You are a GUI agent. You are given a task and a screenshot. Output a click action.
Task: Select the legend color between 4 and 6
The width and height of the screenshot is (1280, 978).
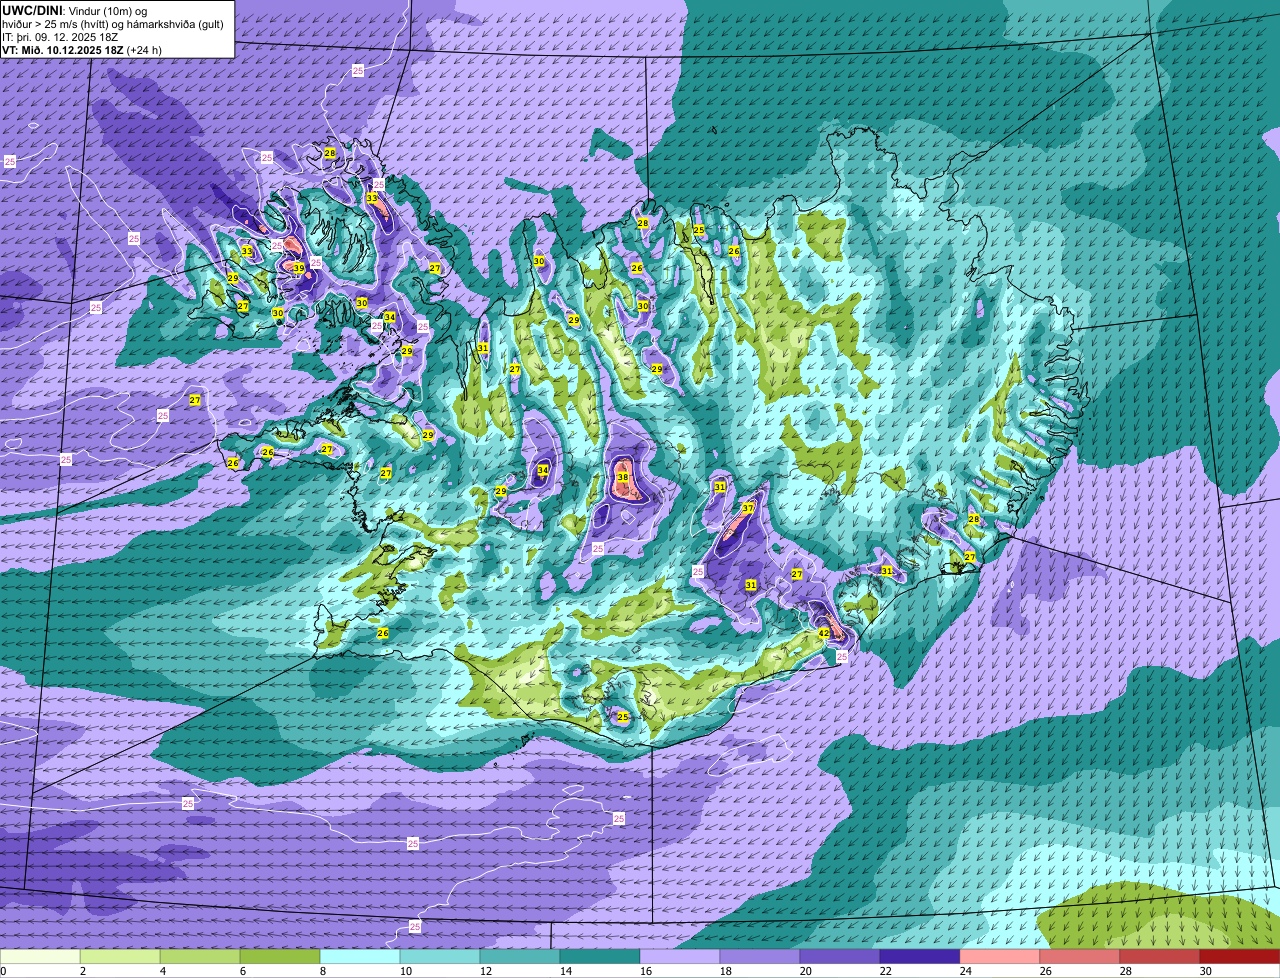(200, 957)
